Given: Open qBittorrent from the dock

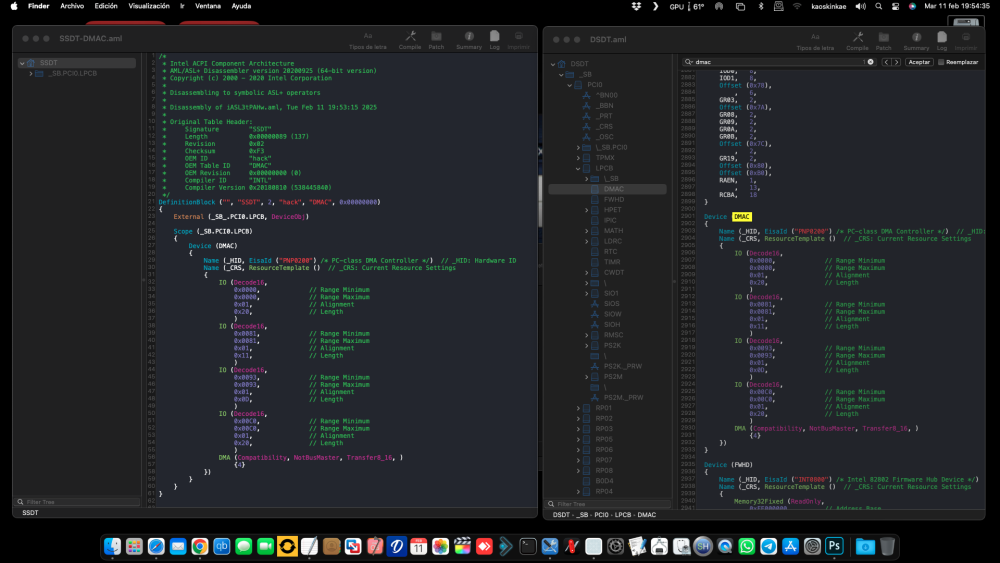Looking at the screenshot, I should pos(221,546).
